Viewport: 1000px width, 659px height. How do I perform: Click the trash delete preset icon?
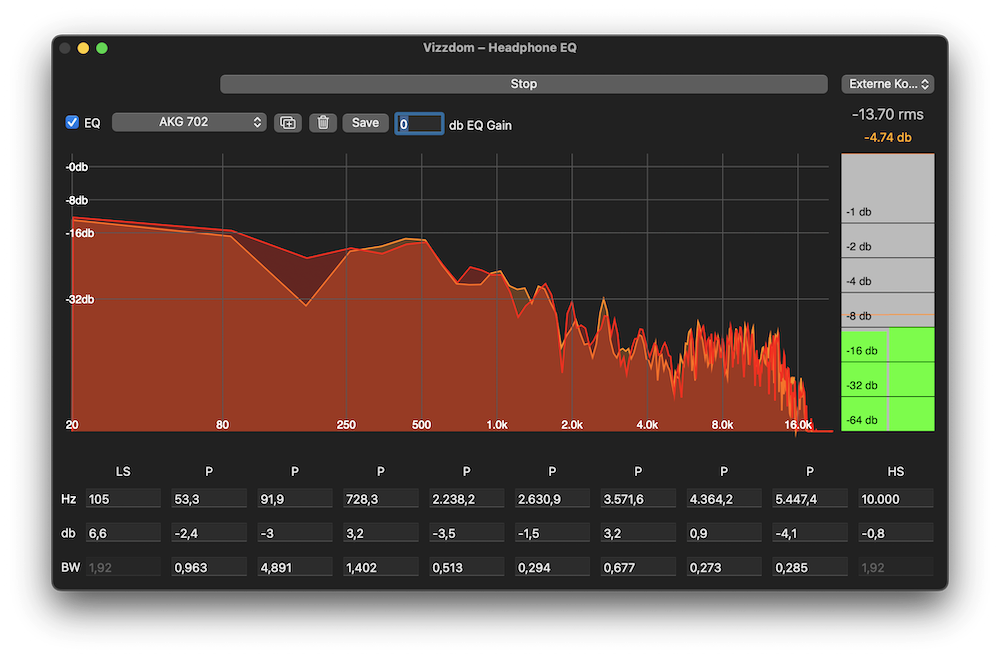[323, 122]
